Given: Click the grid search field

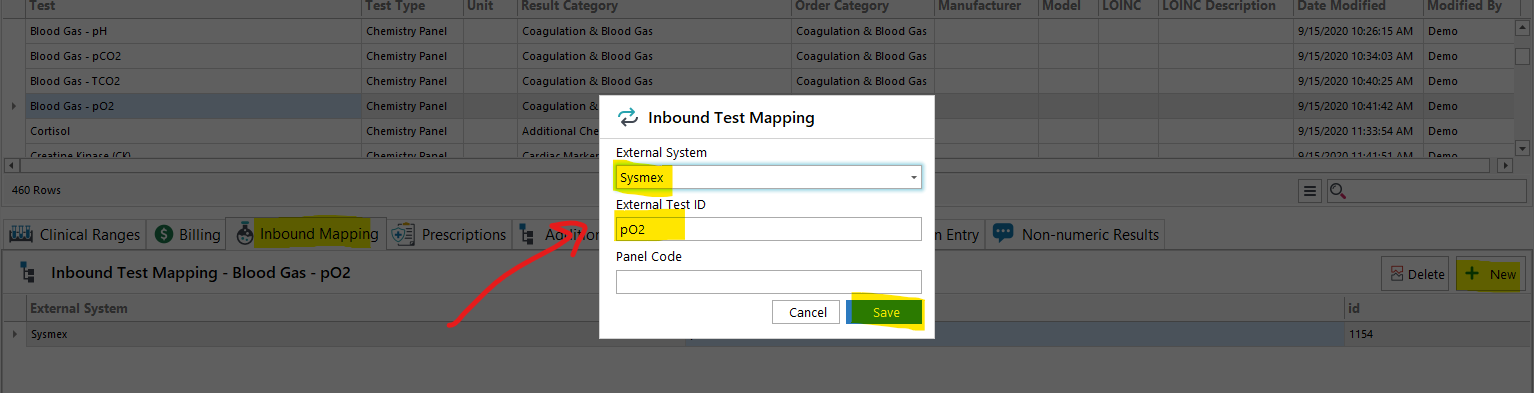Looking at the screenshot, I should coord(1428,190).
